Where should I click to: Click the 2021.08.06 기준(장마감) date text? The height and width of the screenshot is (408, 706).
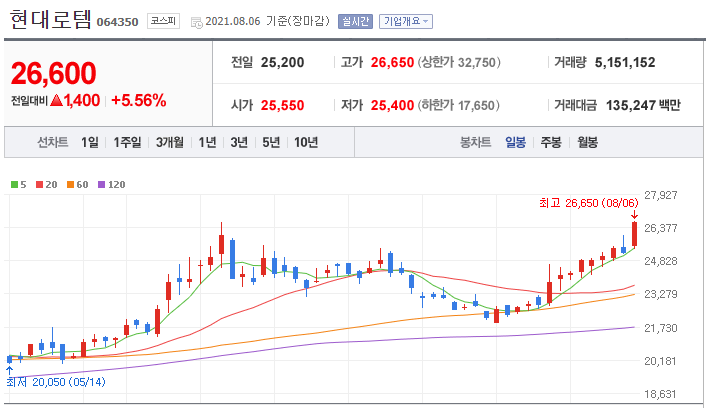pyautogui.click(x=267, y=21)
